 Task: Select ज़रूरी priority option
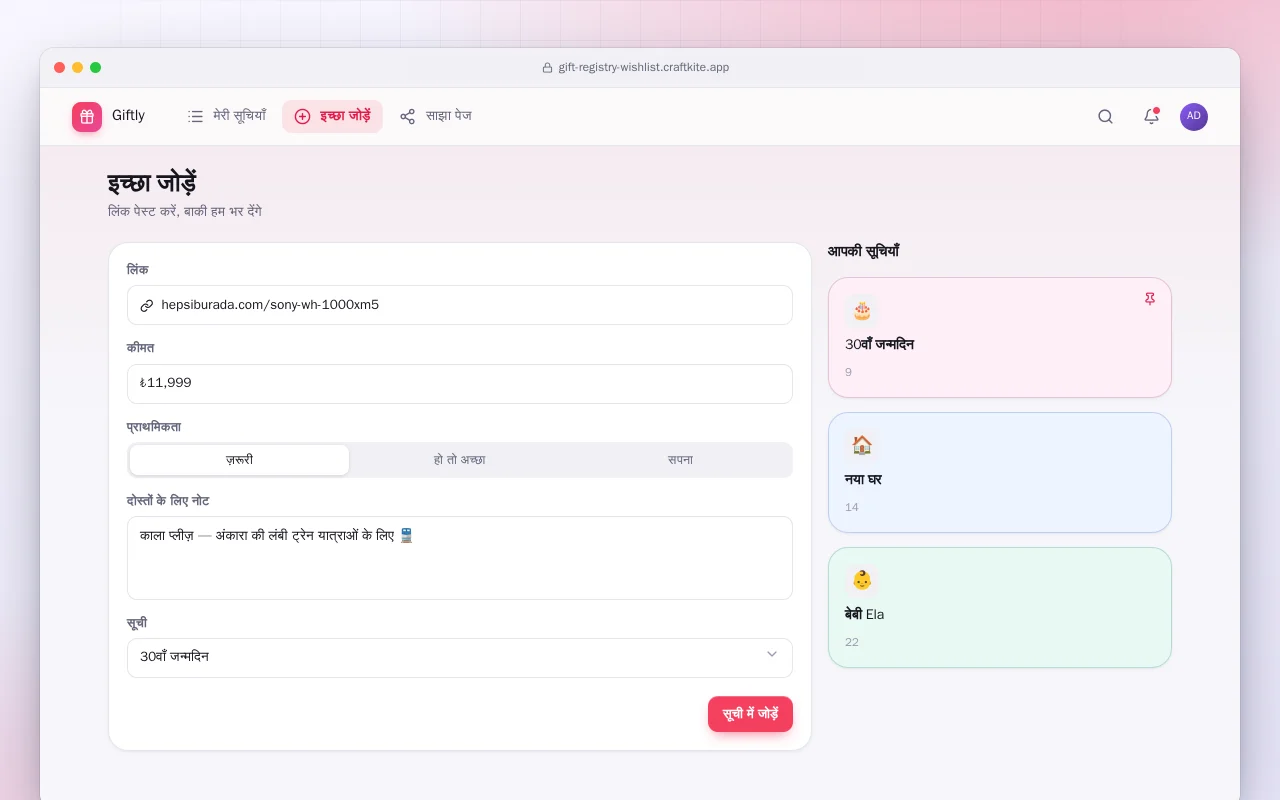239,460
